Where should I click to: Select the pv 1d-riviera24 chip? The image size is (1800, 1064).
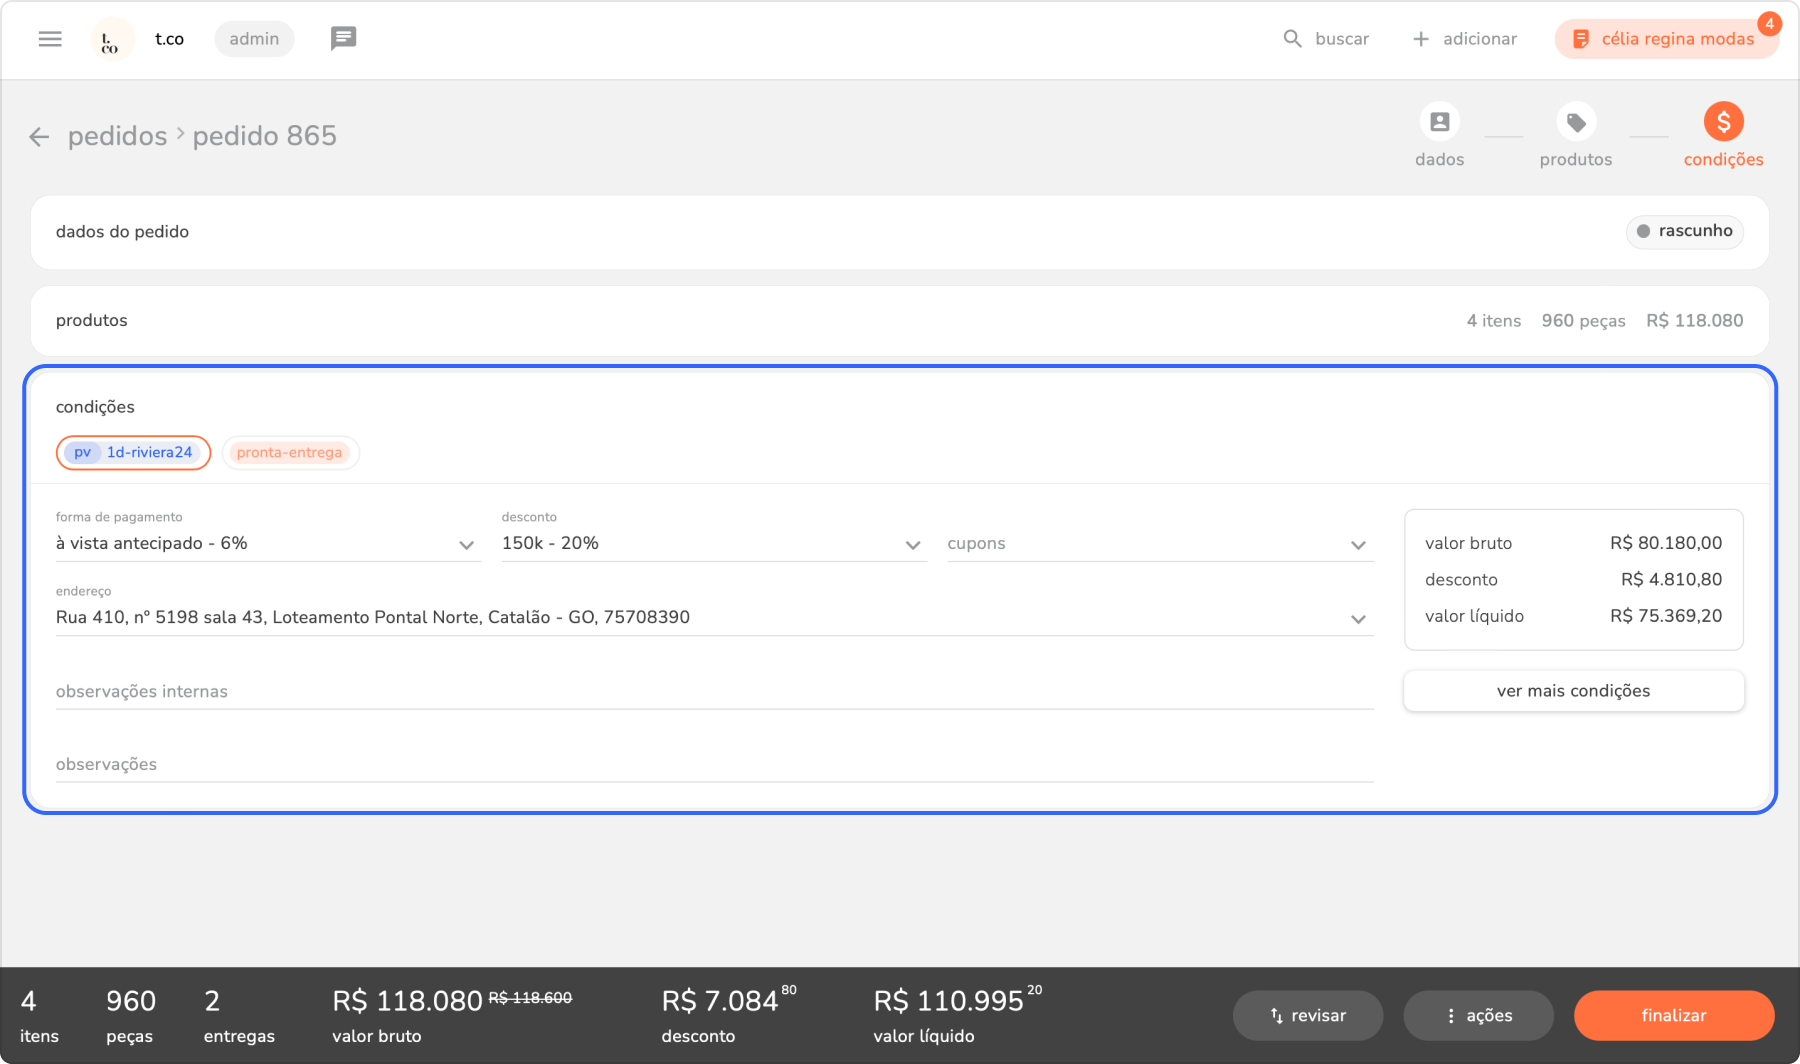134,453
